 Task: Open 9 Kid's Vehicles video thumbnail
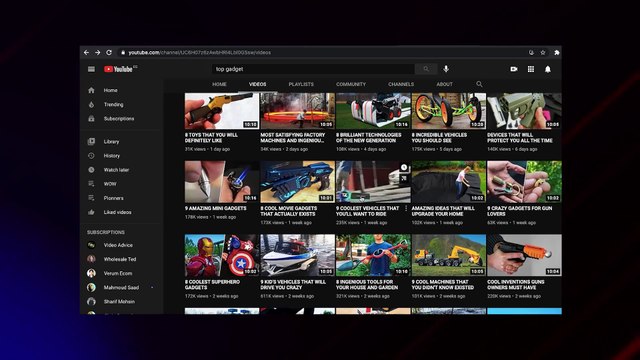[297, 255]
